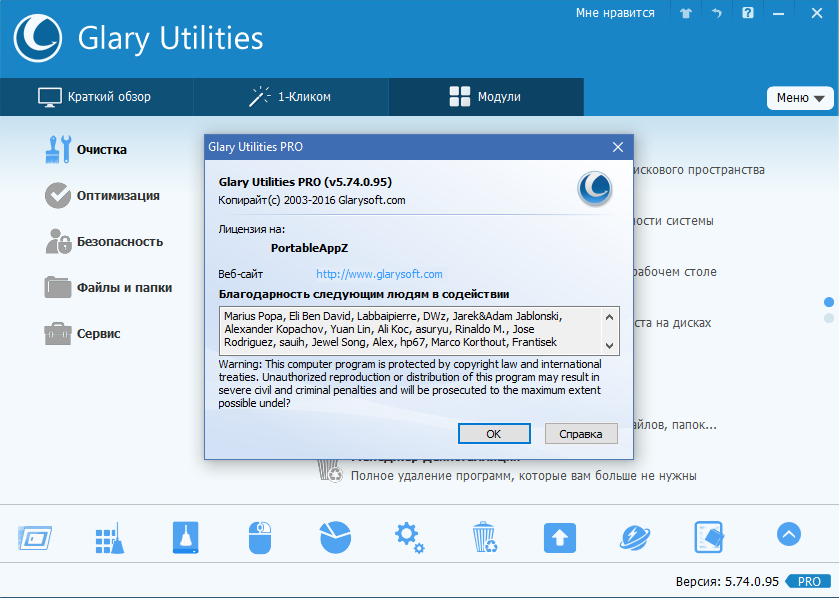
Task: Click the 'Справка' button in the dialog
Action: (581, 434)
